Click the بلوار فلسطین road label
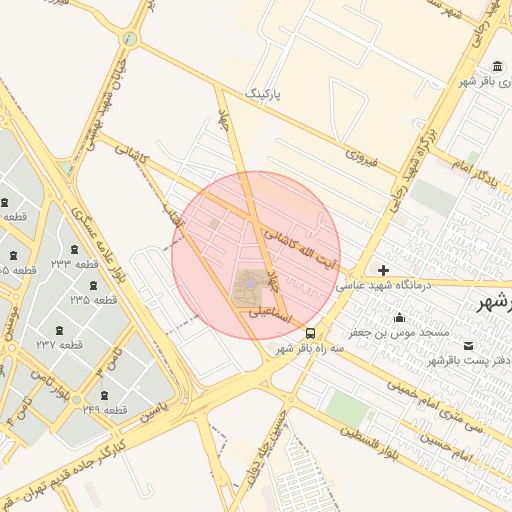Screen dimensions: 512x512 369,443
